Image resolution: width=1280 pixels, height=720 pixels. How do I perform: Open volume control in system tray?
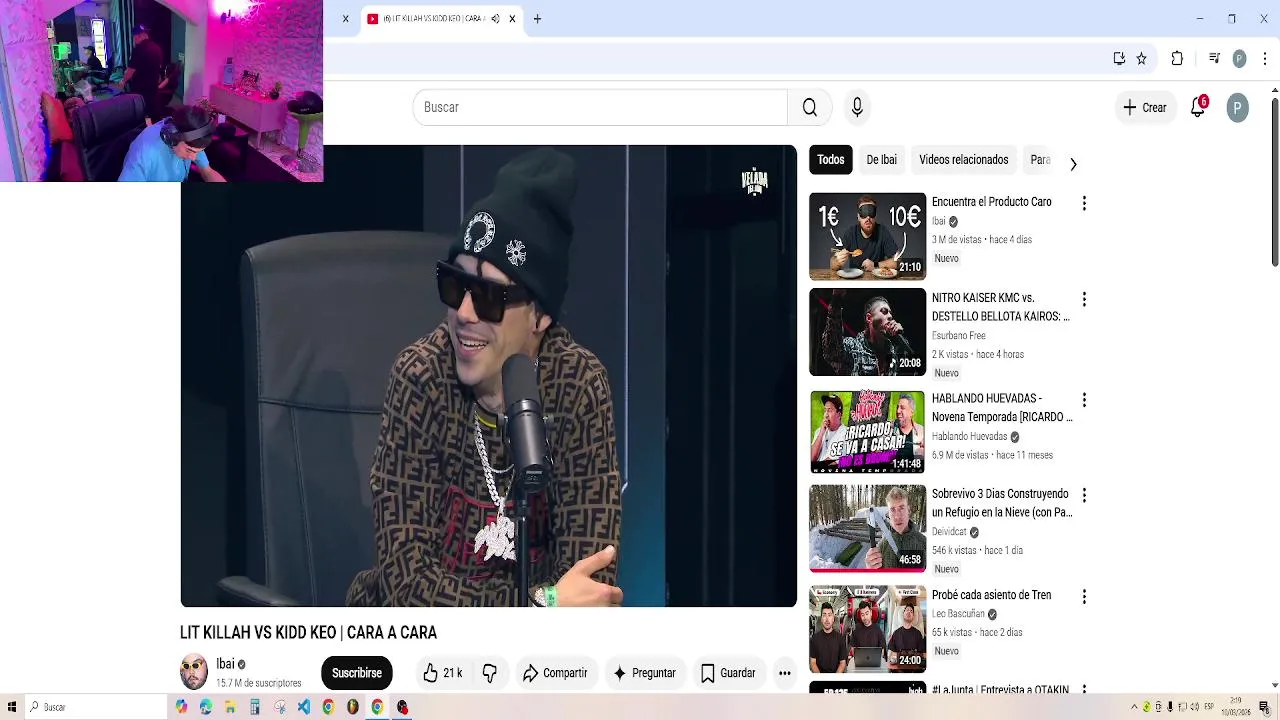[1193, 707]
